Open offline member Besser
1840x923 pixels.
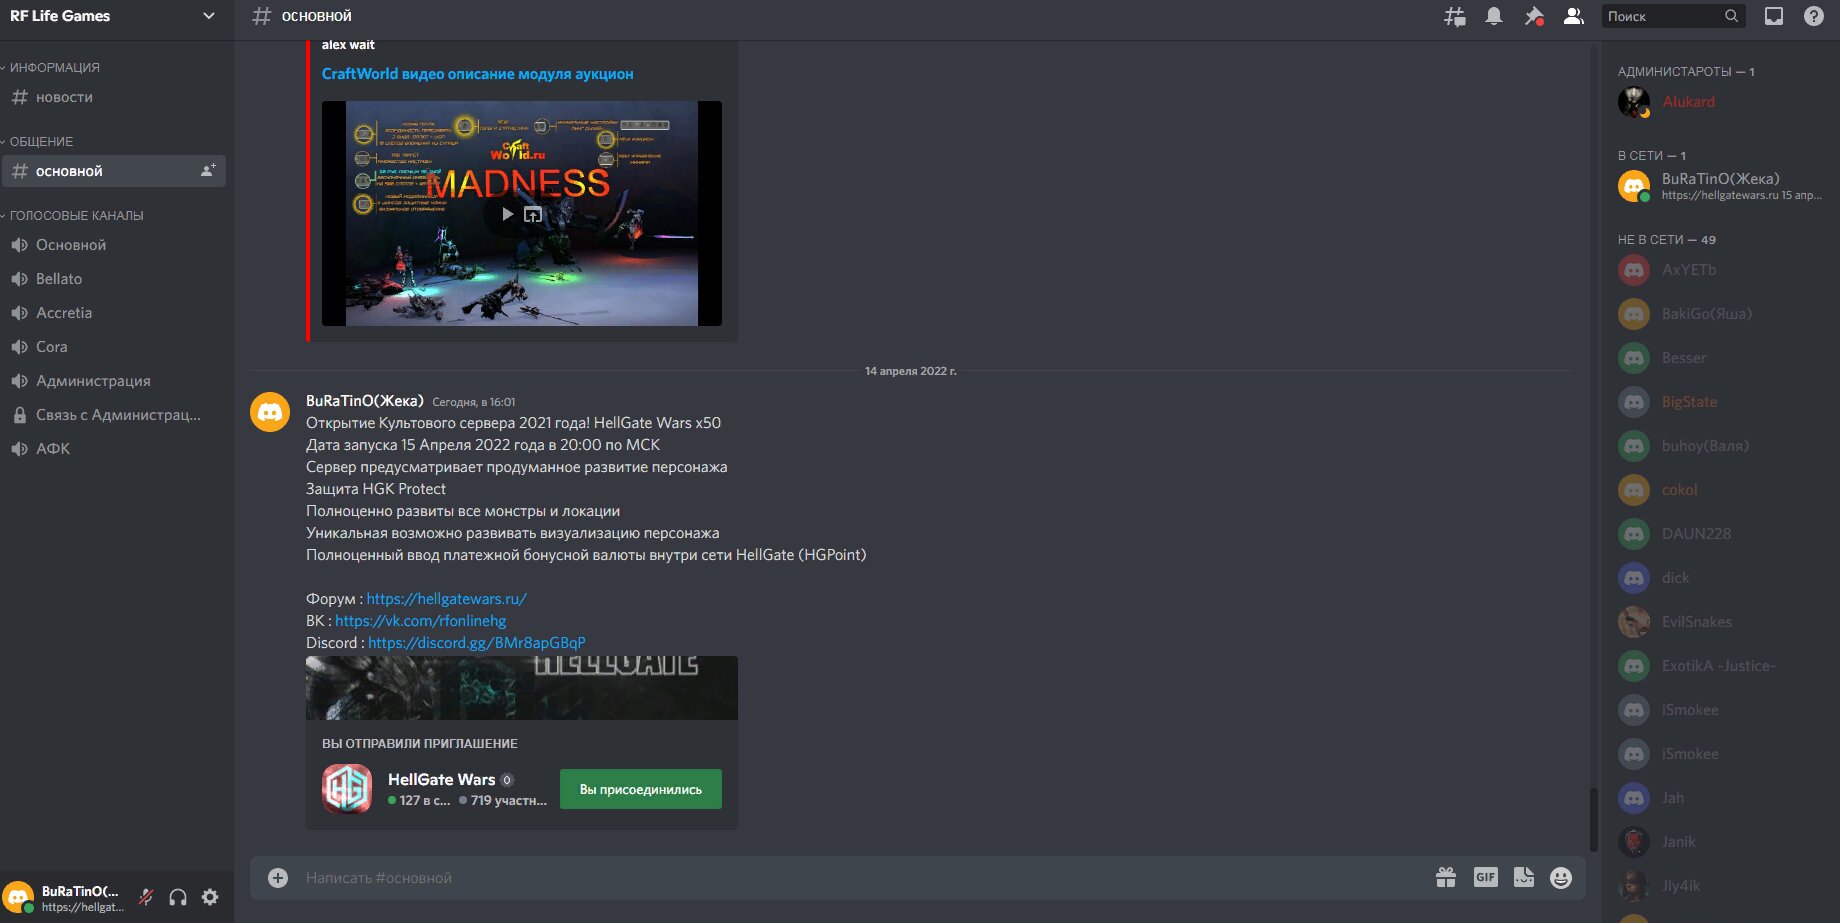click(1722, 358)
